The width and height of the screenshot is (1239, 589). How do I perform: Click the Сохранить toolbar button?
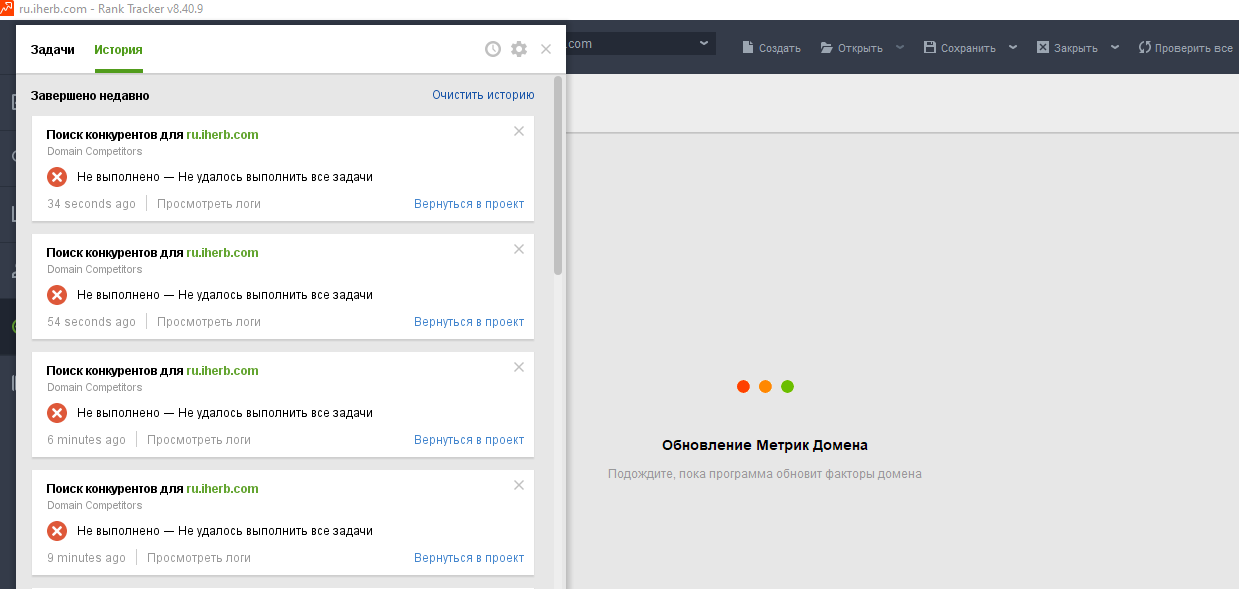pyautogui.click(x=960, y=48)
